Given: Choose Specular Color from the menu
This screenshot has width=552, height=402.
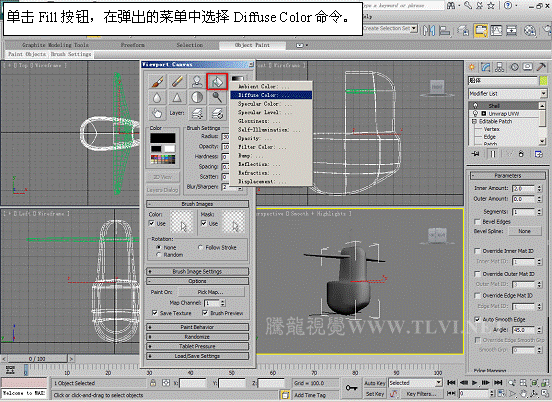Looking at the screenshot, I should click(271, 104).
